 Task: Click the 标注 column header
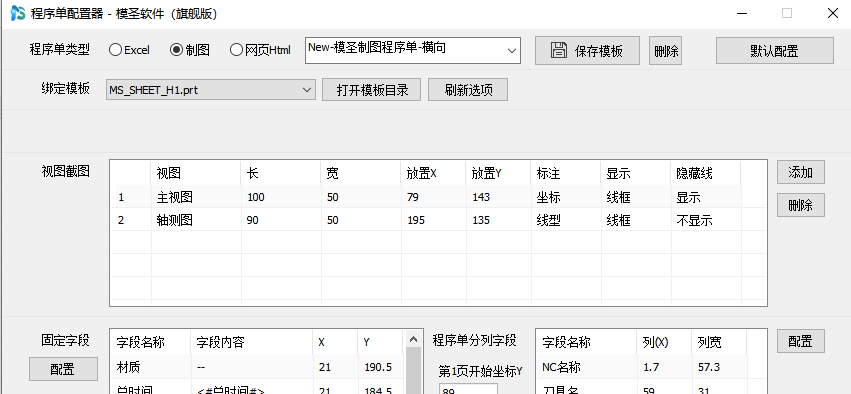566,173
